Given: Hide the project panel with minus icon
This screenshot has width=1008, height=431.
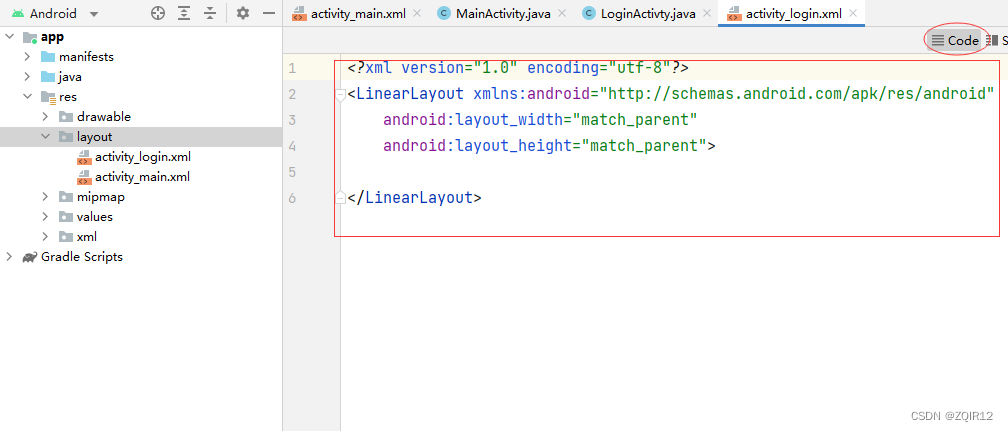Looking at the screenshot, I should tap(269, 14).
